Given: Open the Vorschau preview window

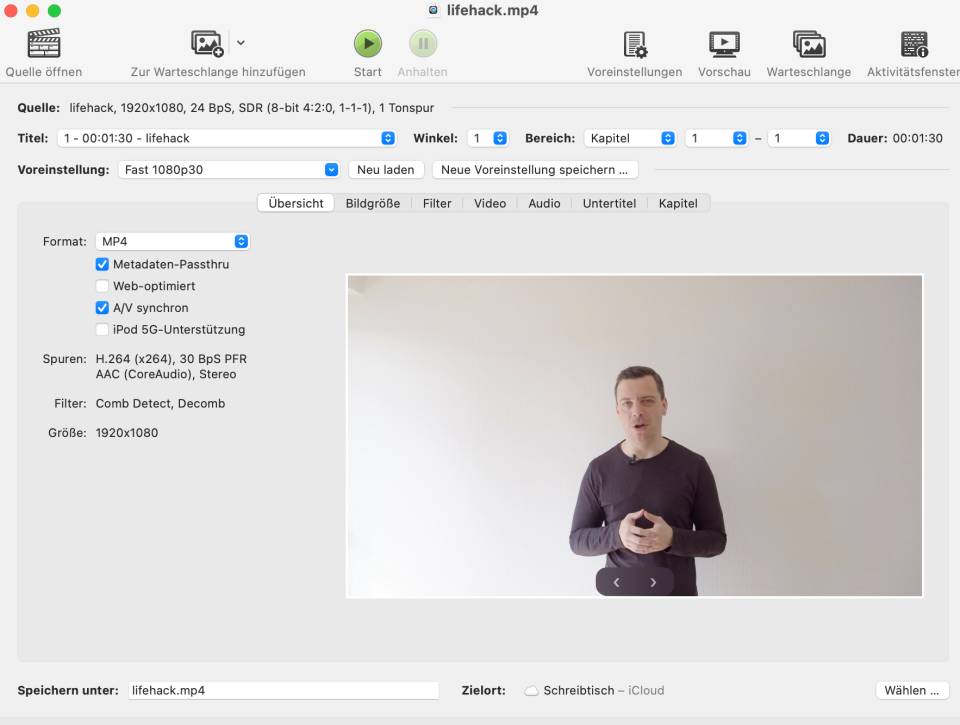Looking at the screenshot, I should coord(723,43).
